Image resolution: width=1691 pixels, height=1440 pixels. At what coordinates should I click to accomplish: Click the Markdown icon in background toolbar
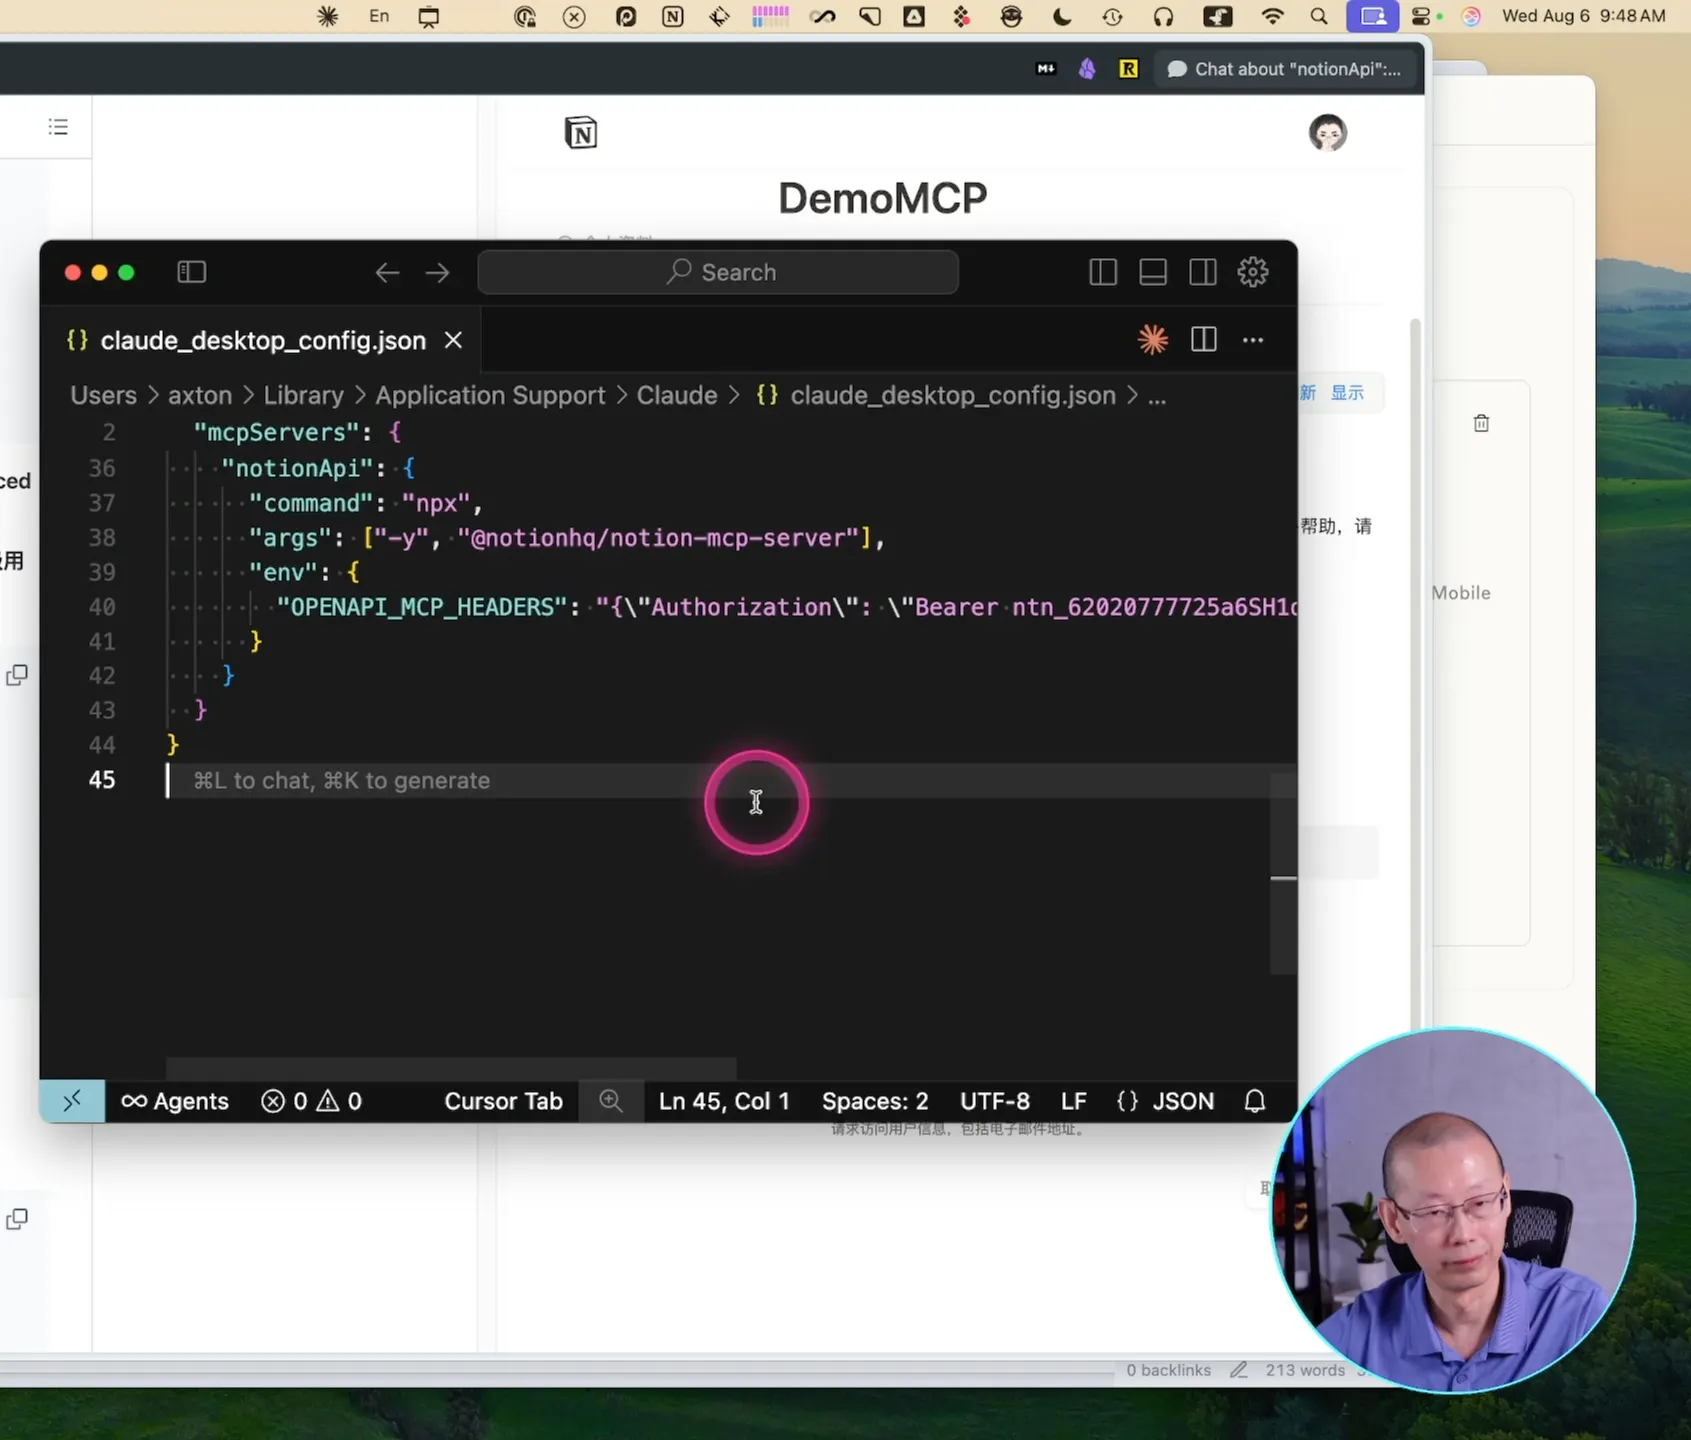(1046, 69)
